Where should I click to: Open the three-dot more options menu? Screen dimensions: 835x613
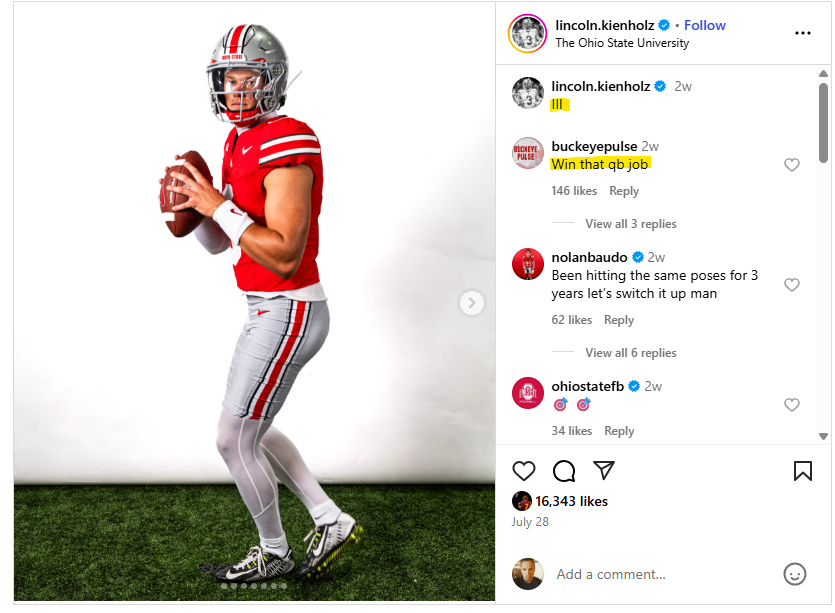click(x=802, y=33)
